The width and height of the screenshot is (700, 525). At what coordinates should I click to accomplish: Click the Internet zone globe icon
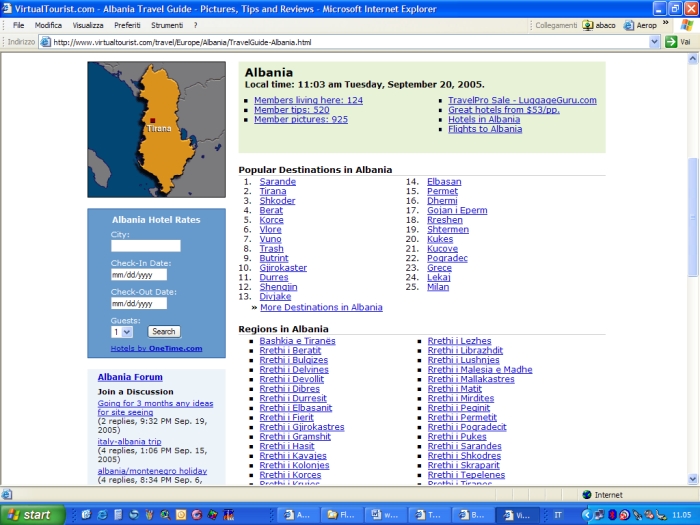(x=587, y=494)
